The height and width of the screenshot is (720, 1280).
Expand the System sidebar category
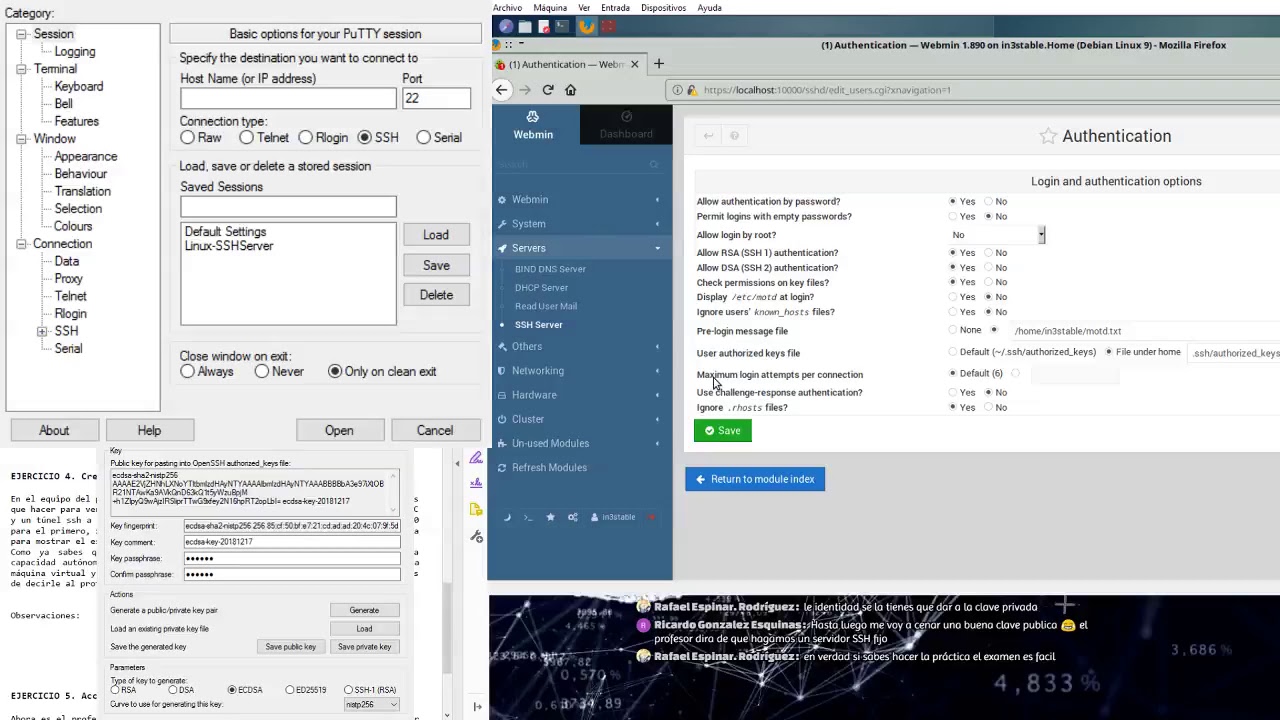(x=580, y=224)
